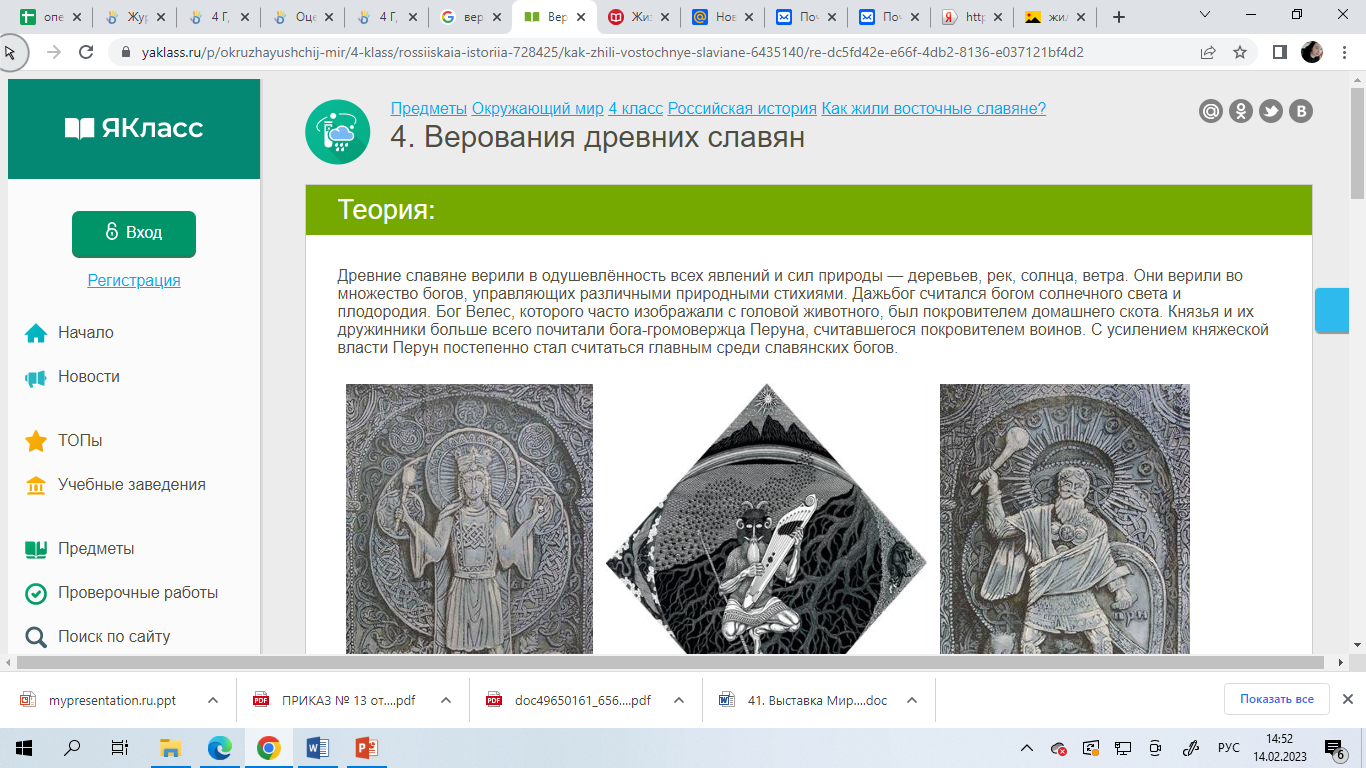Toggle the browser side panel icon
This screenshot has width=1366, height=768.
pyautogui.click(x=1279, y=52)
